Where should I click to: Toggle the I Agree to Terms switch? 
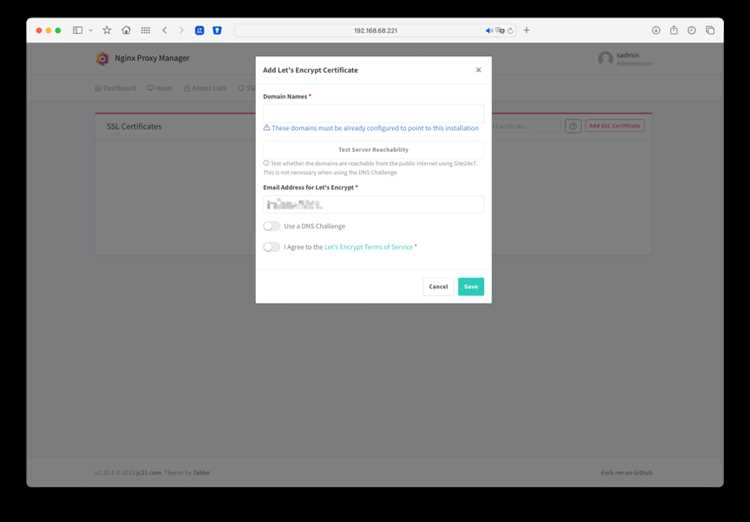pos(271,247)
